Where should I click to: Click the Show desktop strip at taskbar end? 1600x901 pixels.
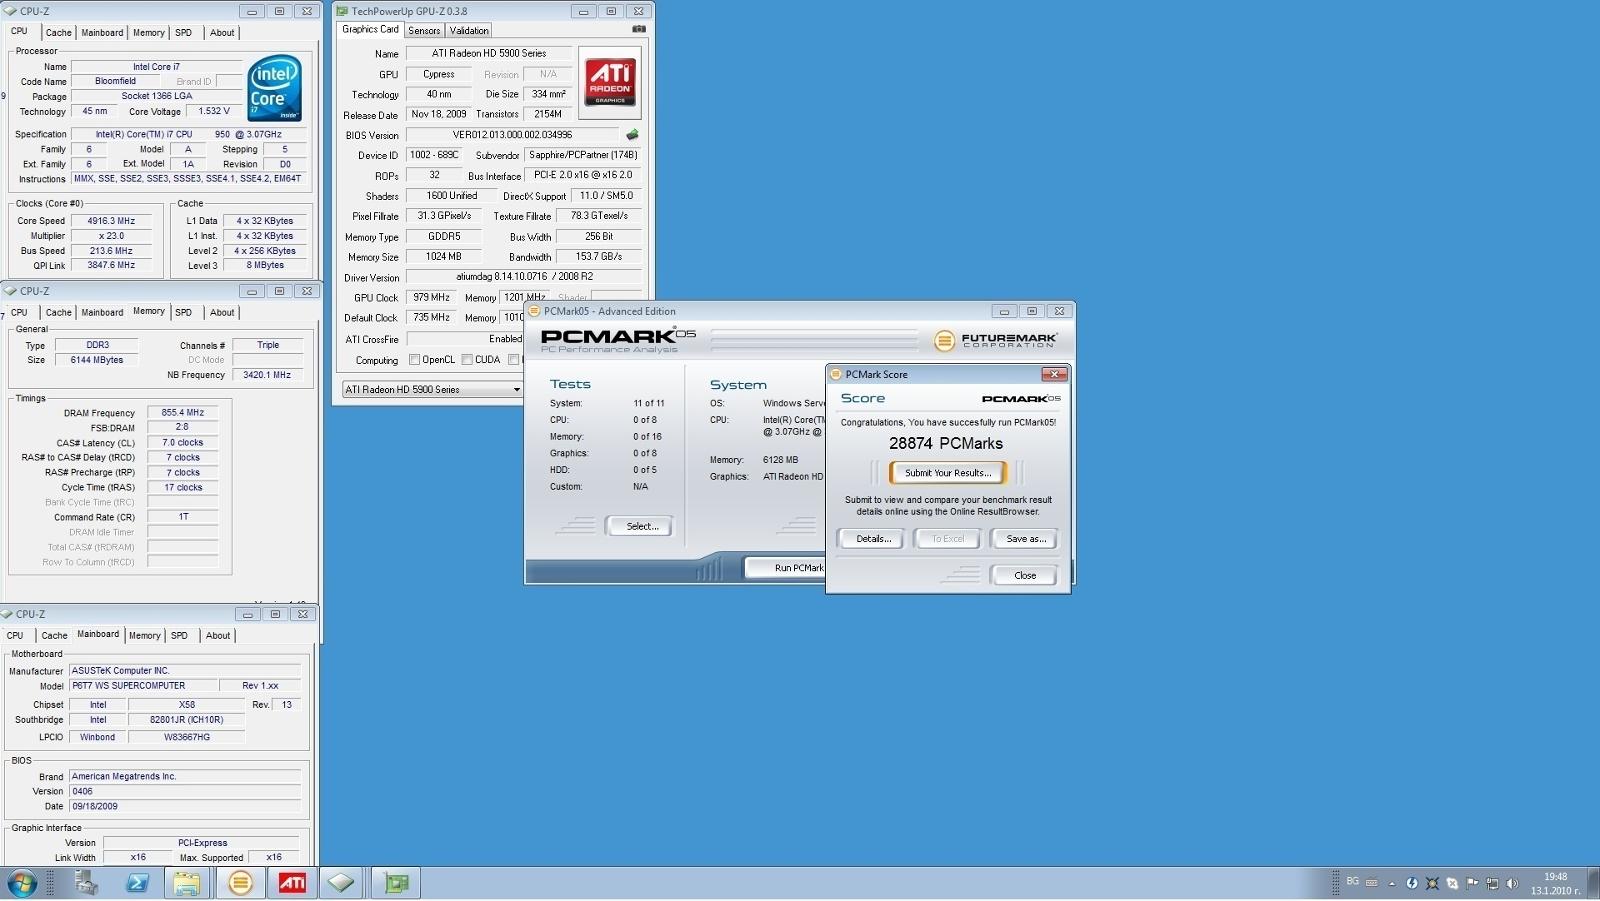[x=1592, y=883]
